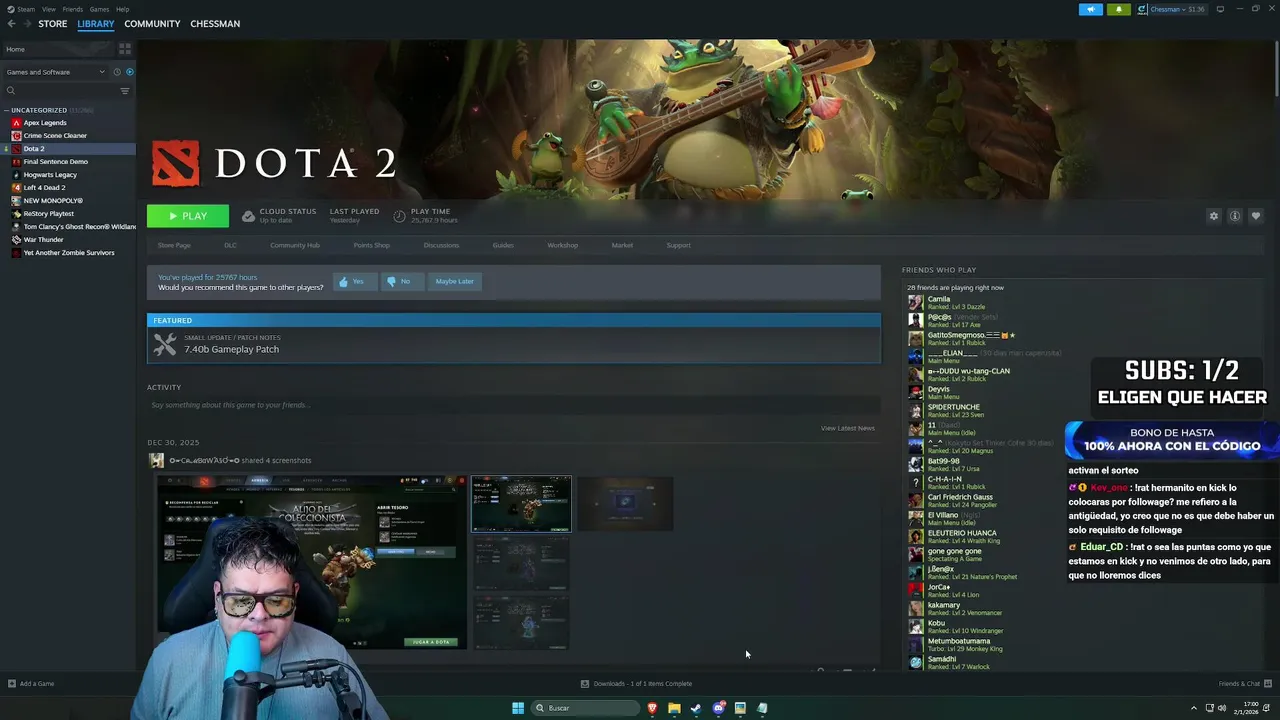Open the Market link
This screenshot has width=1280, height=720.
coord(622,245)
